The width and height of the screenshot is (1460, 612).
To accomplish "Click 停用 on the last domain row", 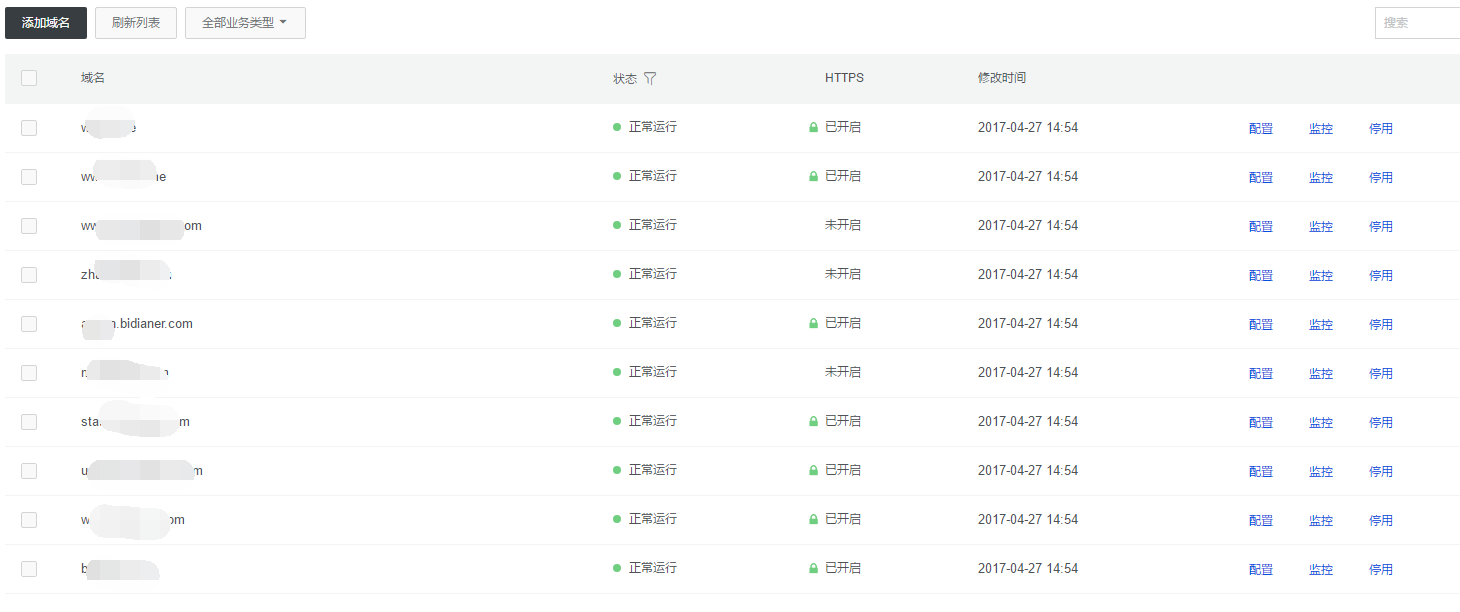I will click(1381, 570).
